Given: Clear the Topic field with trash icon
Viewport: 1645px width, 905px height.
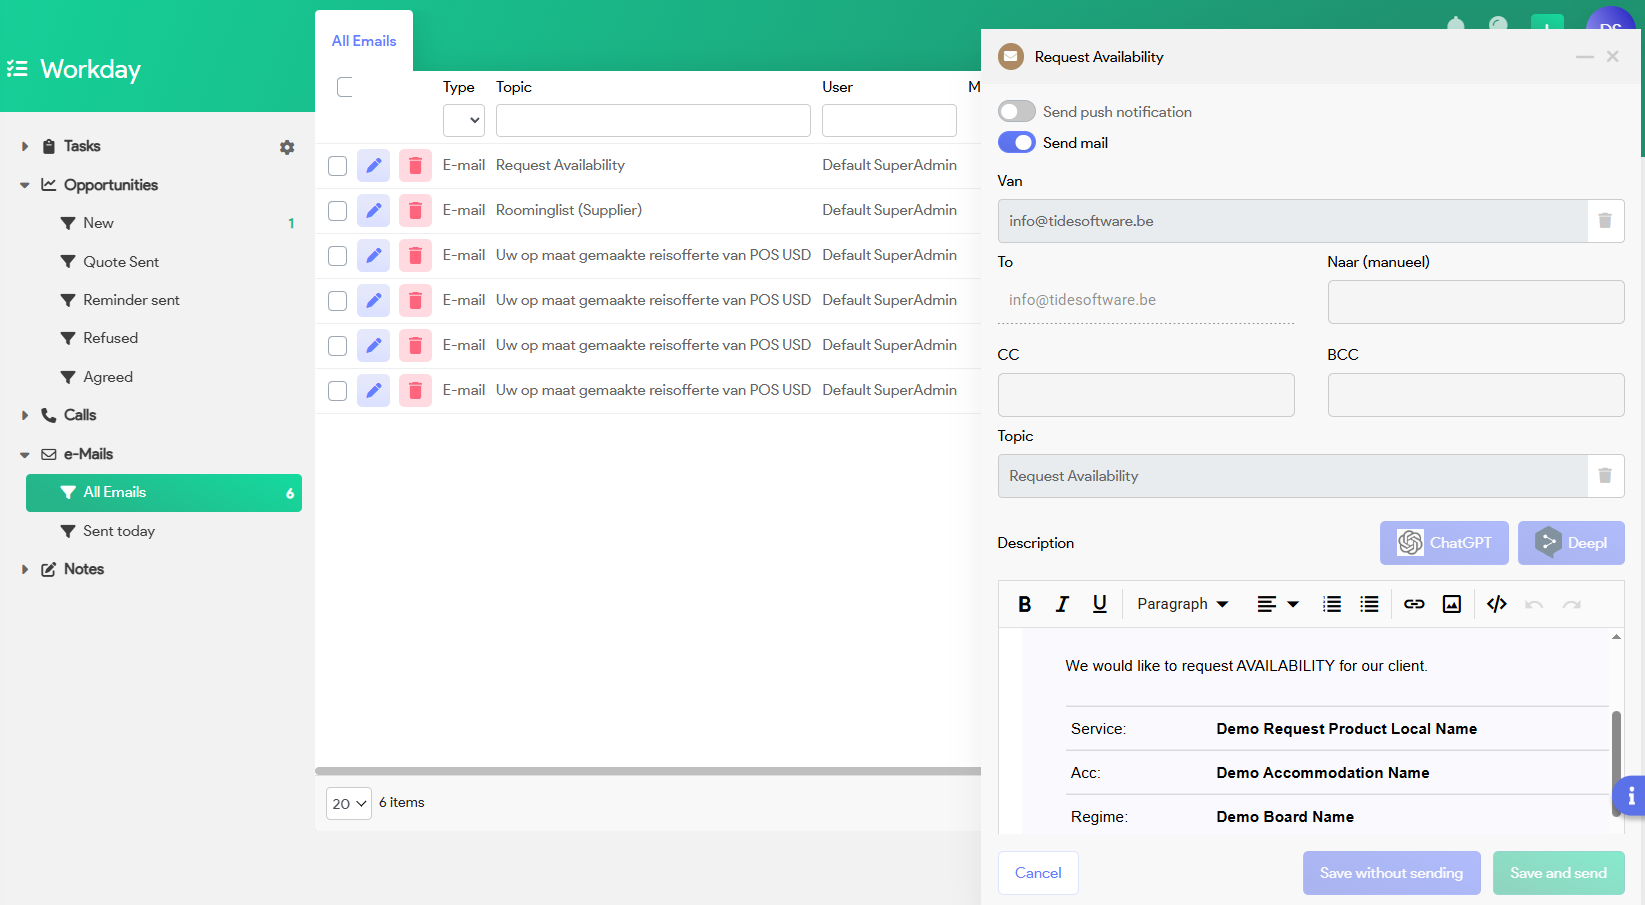Looking at the screenshot, I should (x=1605, y=476).
